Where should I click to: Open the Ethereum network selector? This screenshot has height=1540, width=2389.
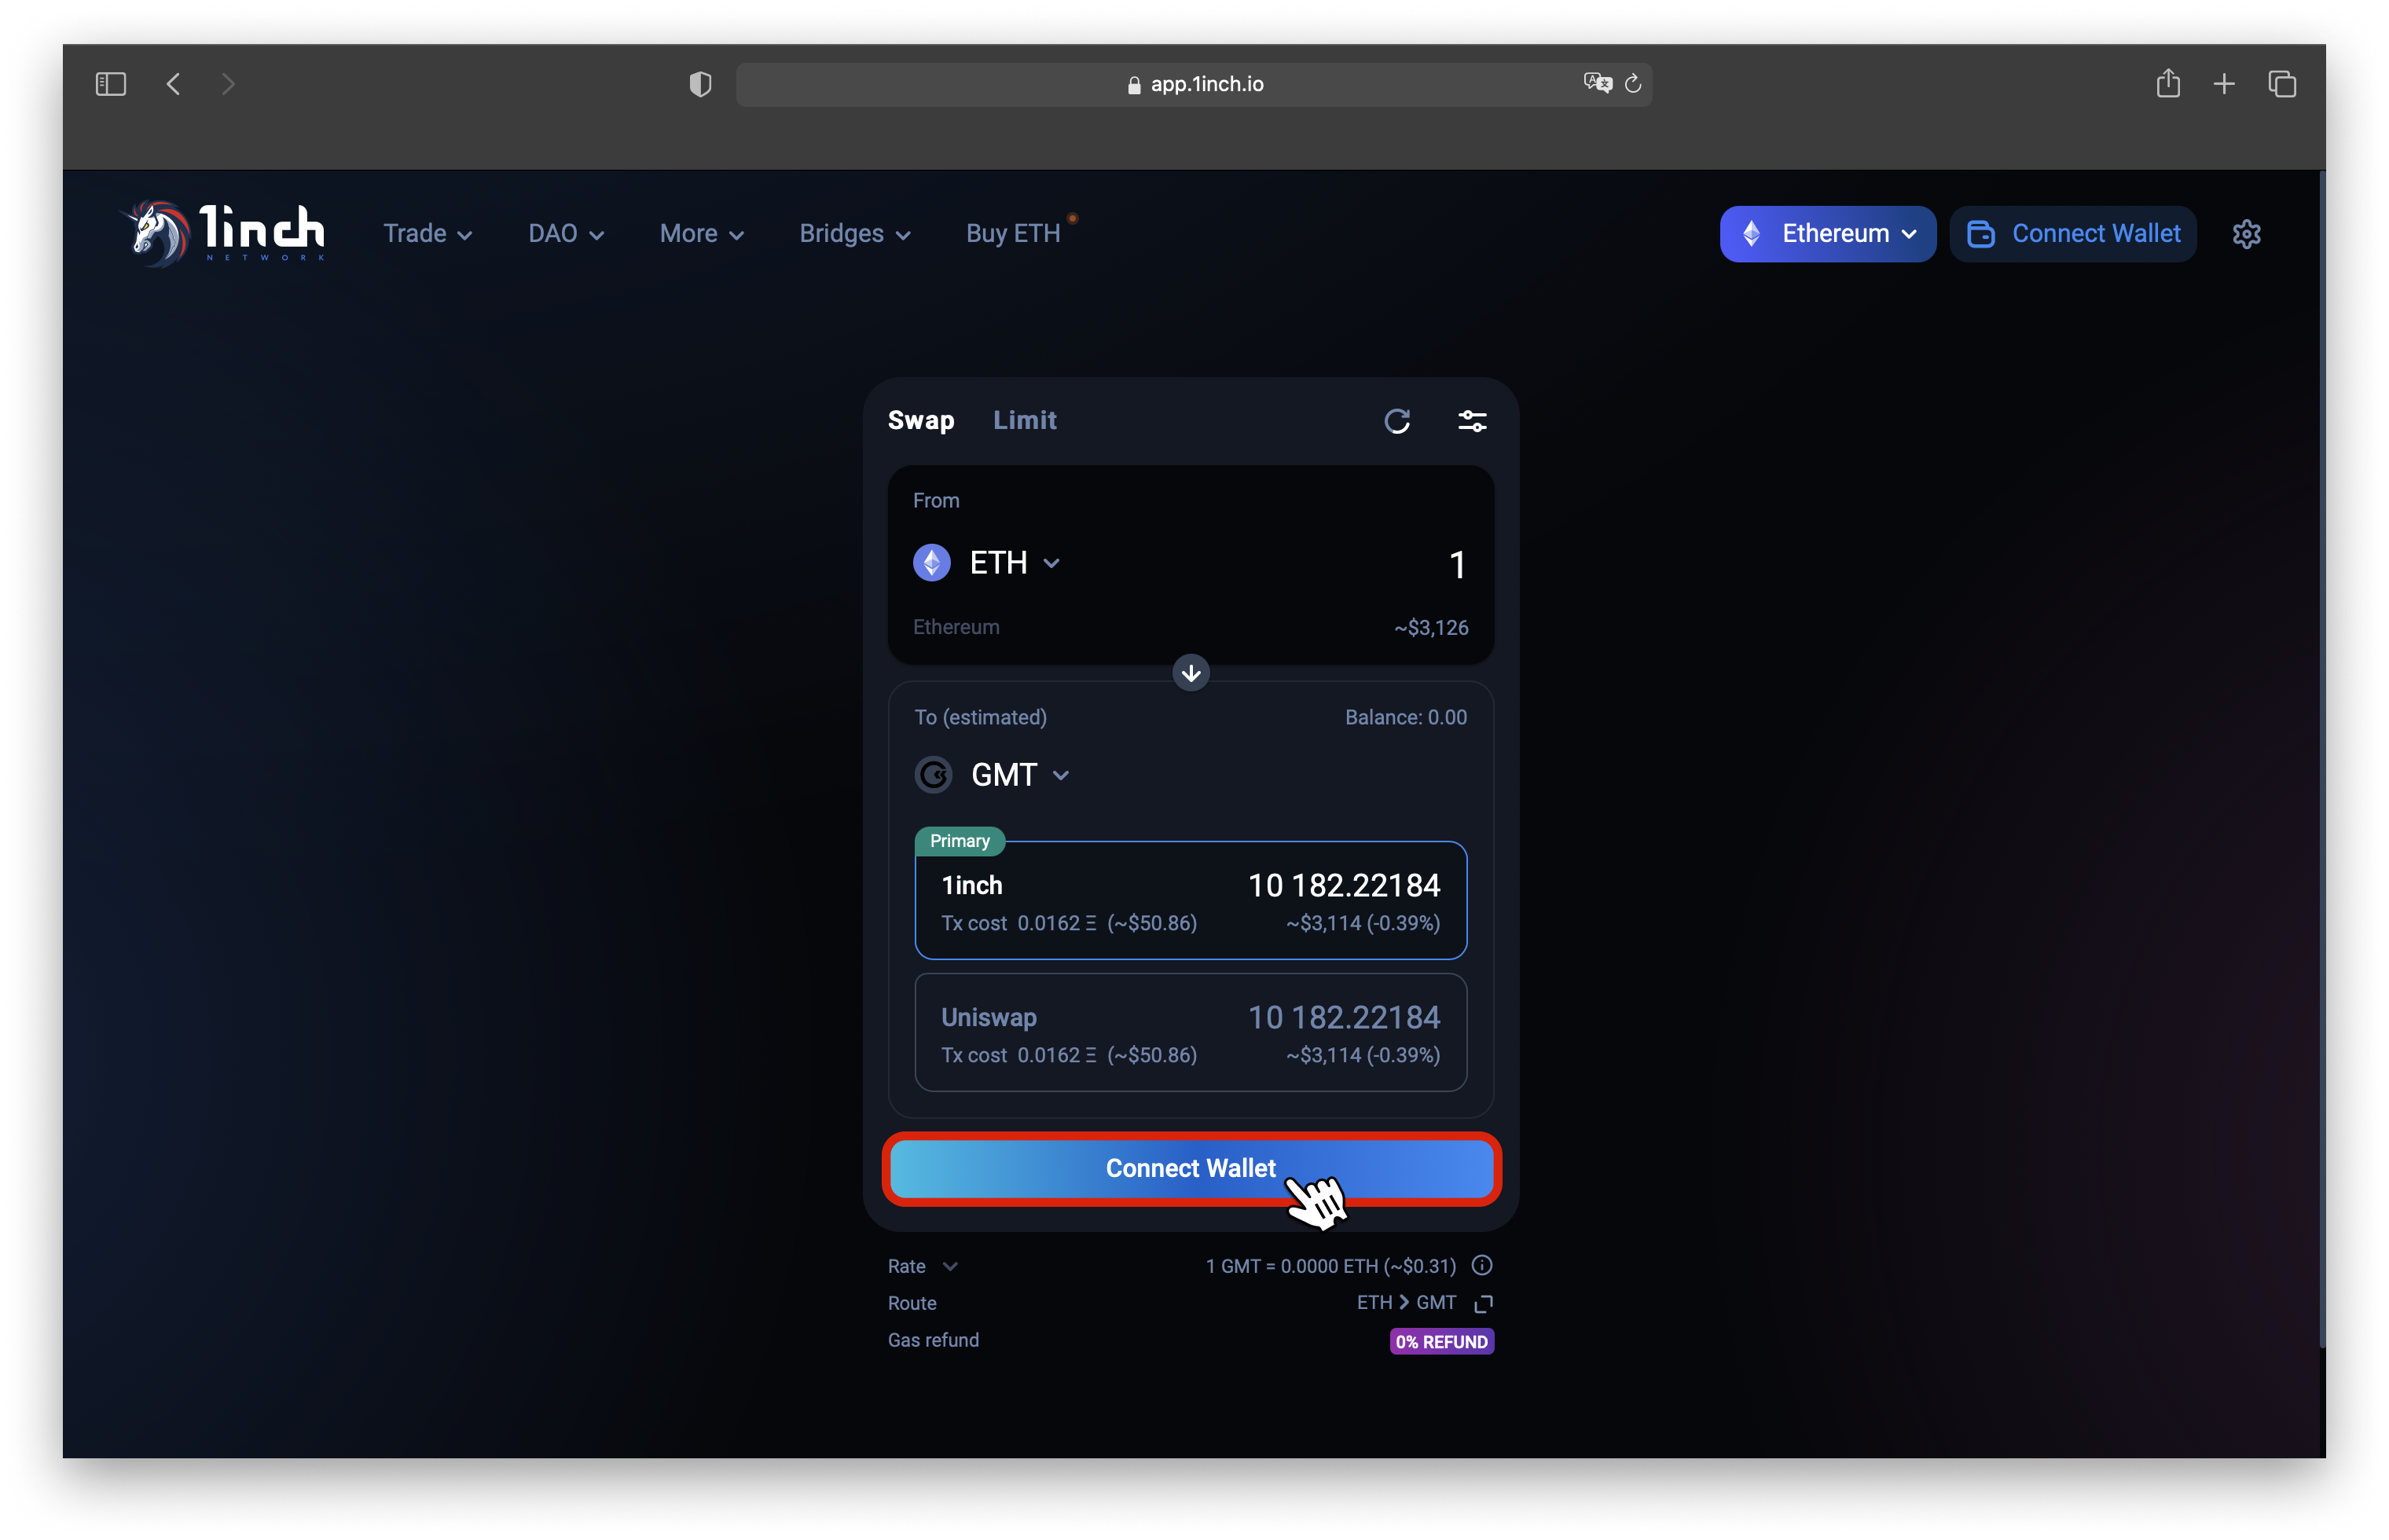pyautogui.click(x=1827, y=234)
